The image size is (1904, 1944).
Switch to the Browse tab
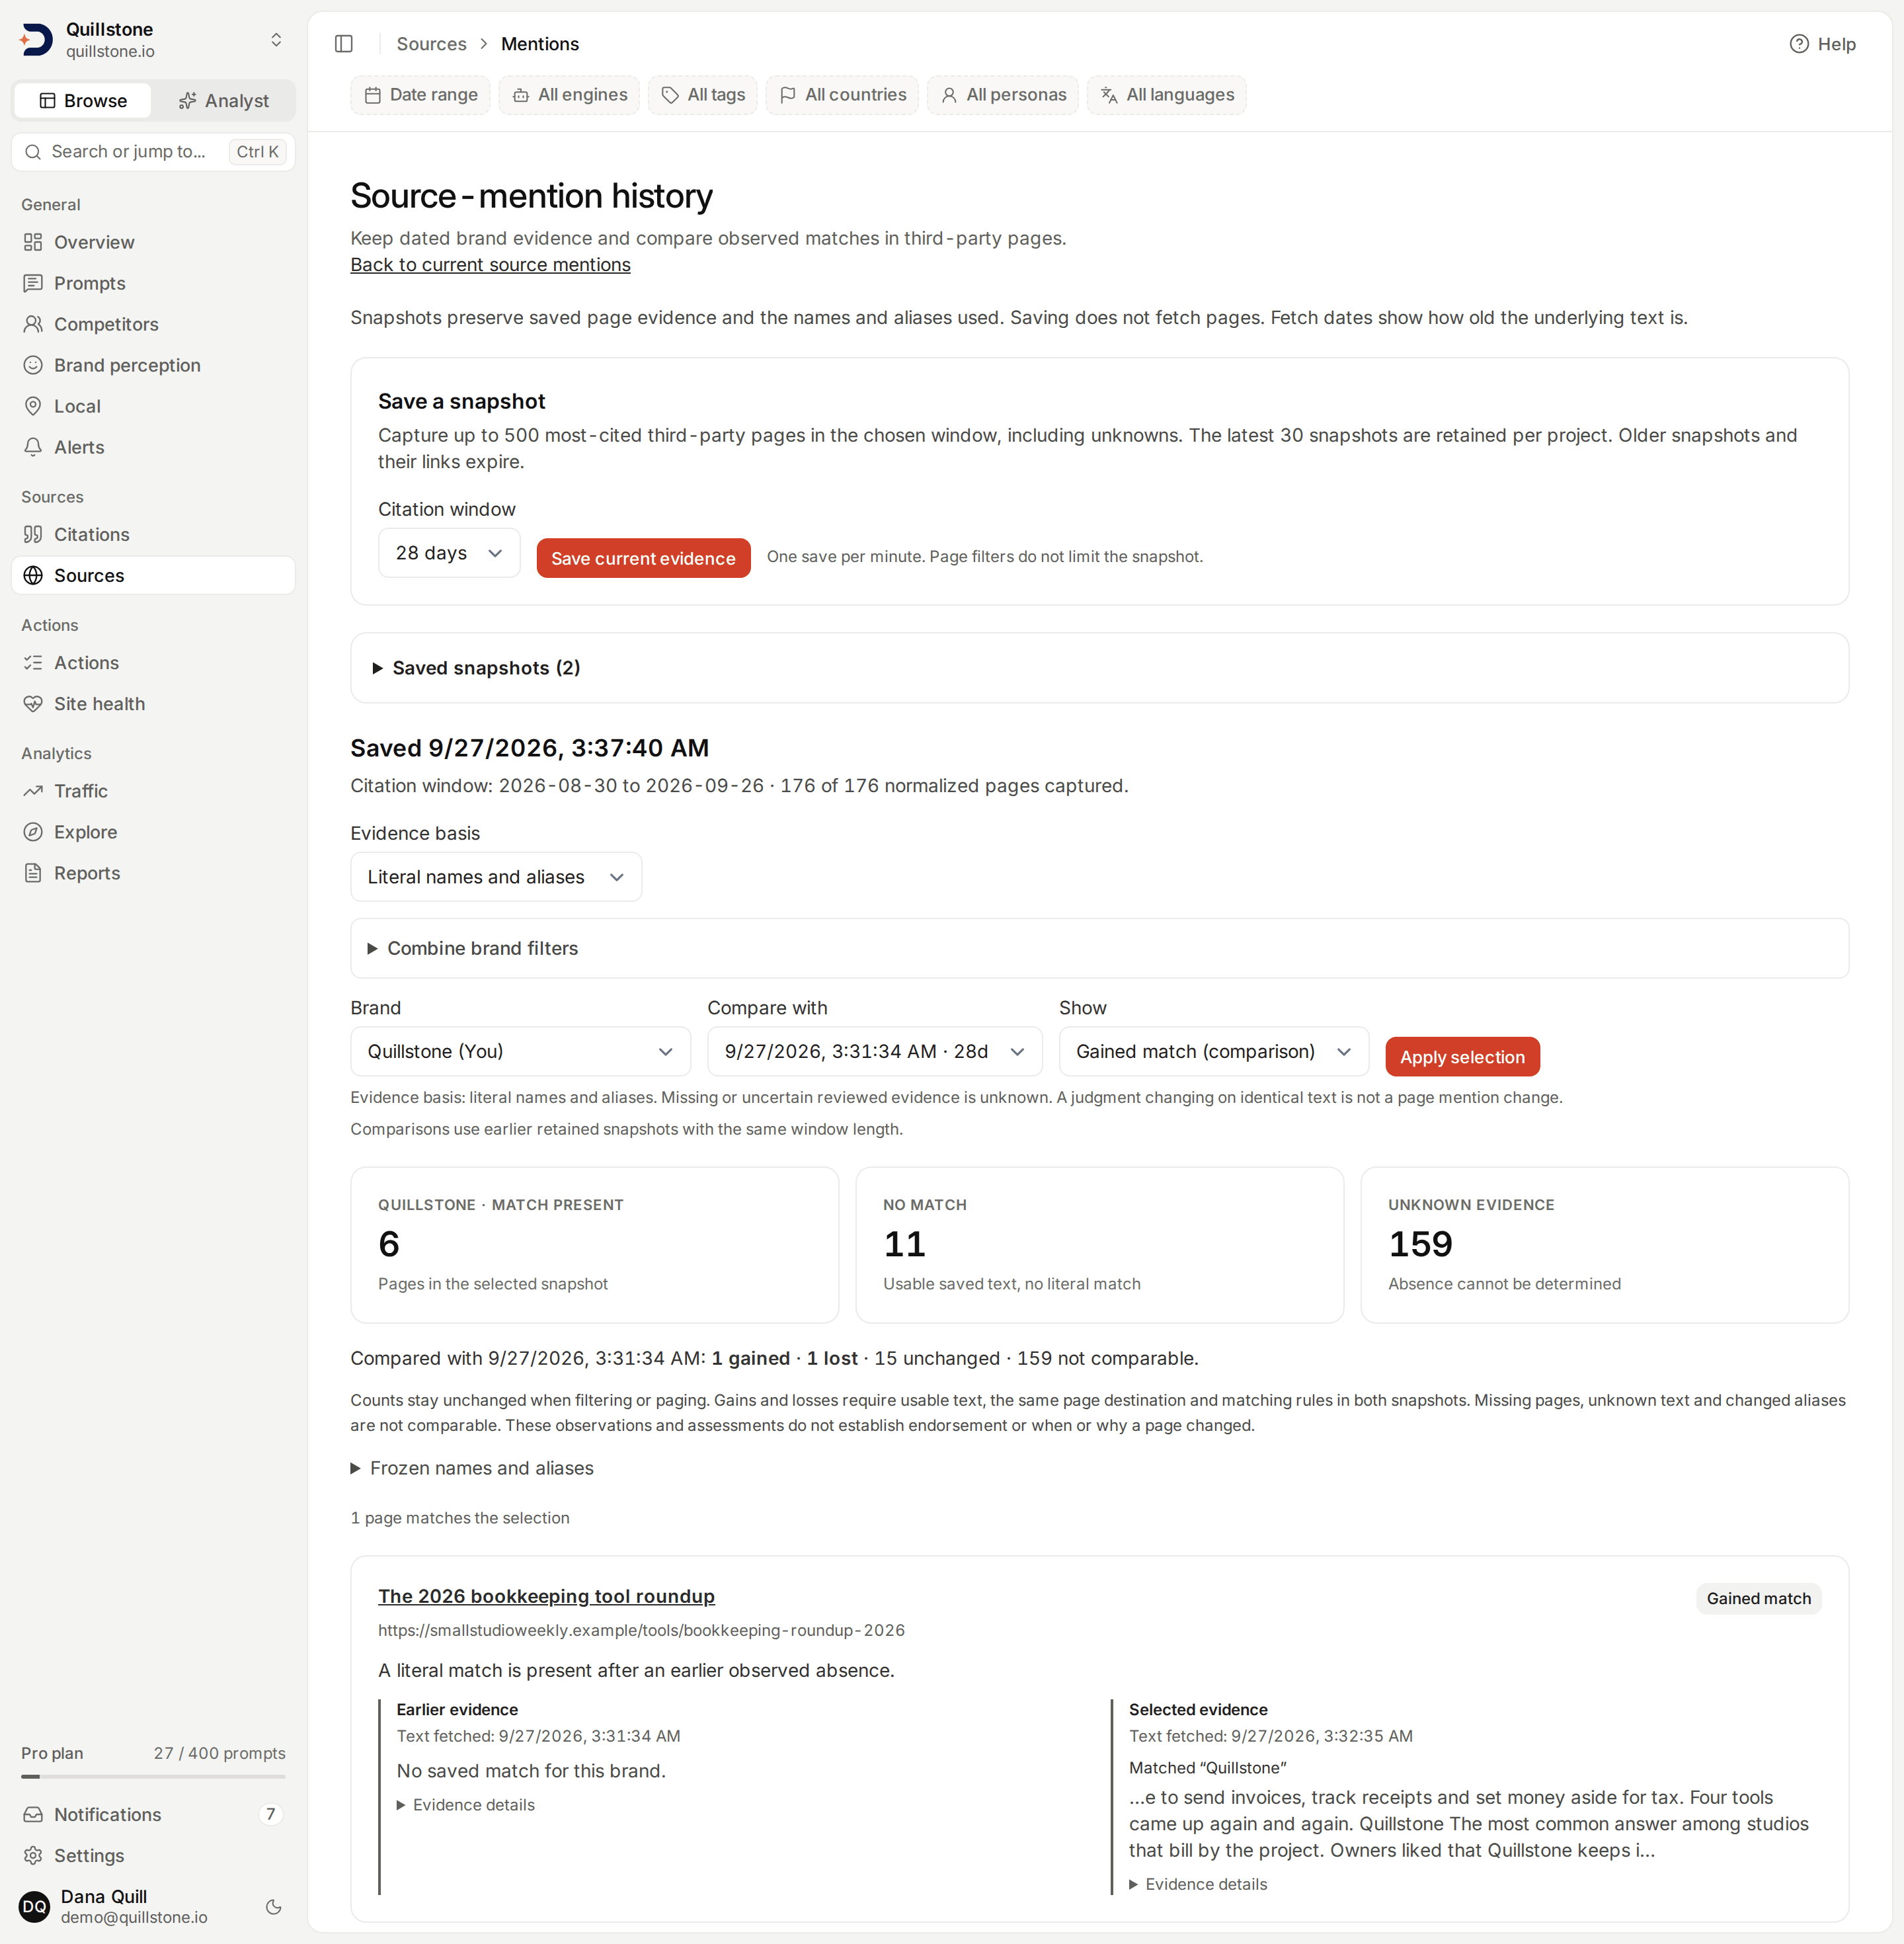[x=83, y=101]
